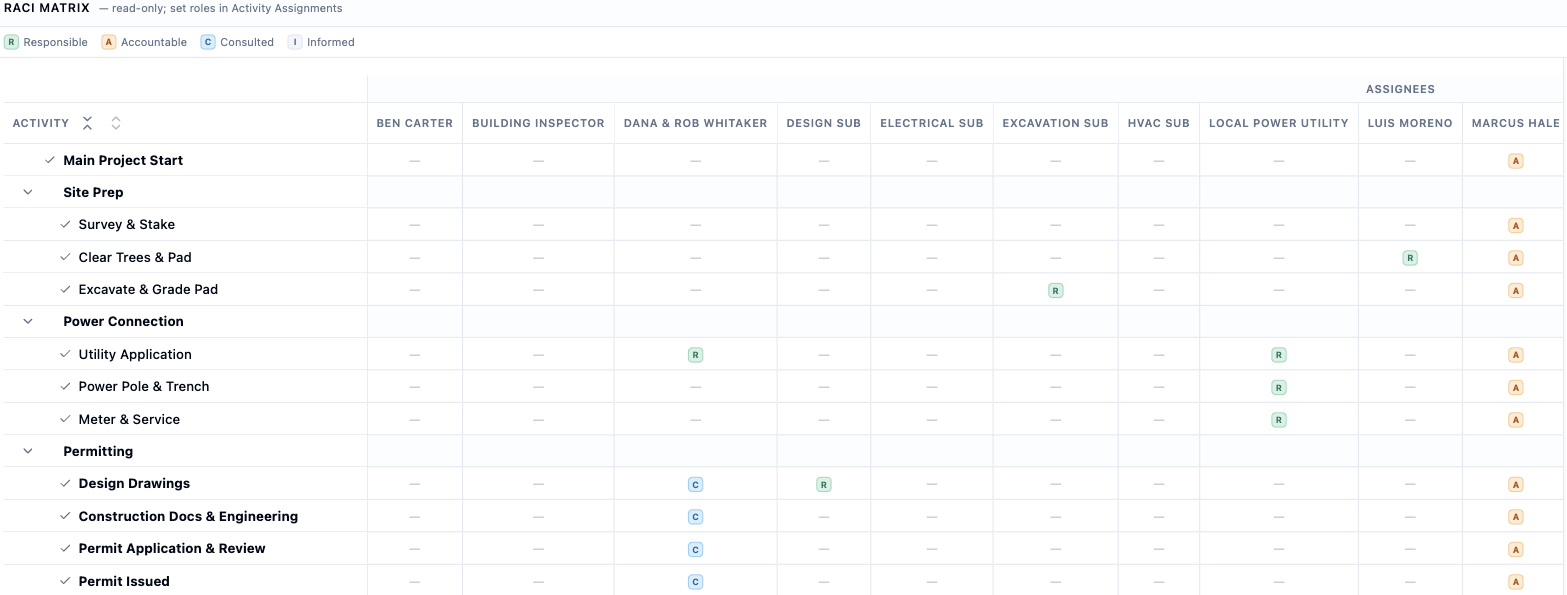The width and height of the screenshot is (1567, 595).
Task: Select the Electrical Sub column header
Action: tap(932, 123)
